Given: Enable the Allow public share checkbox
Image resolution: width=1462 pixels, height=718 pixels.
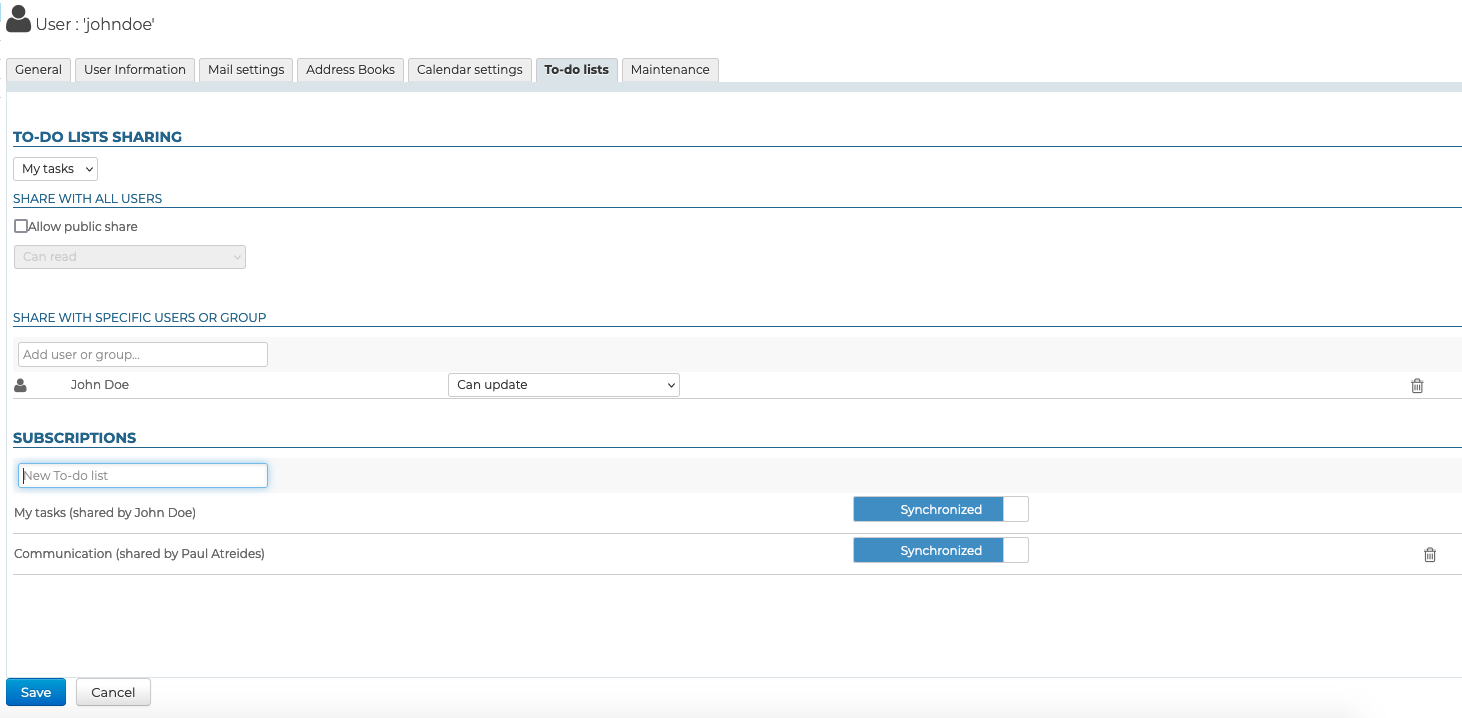Looking at the screenshot, I should click(x=21, y=226).
